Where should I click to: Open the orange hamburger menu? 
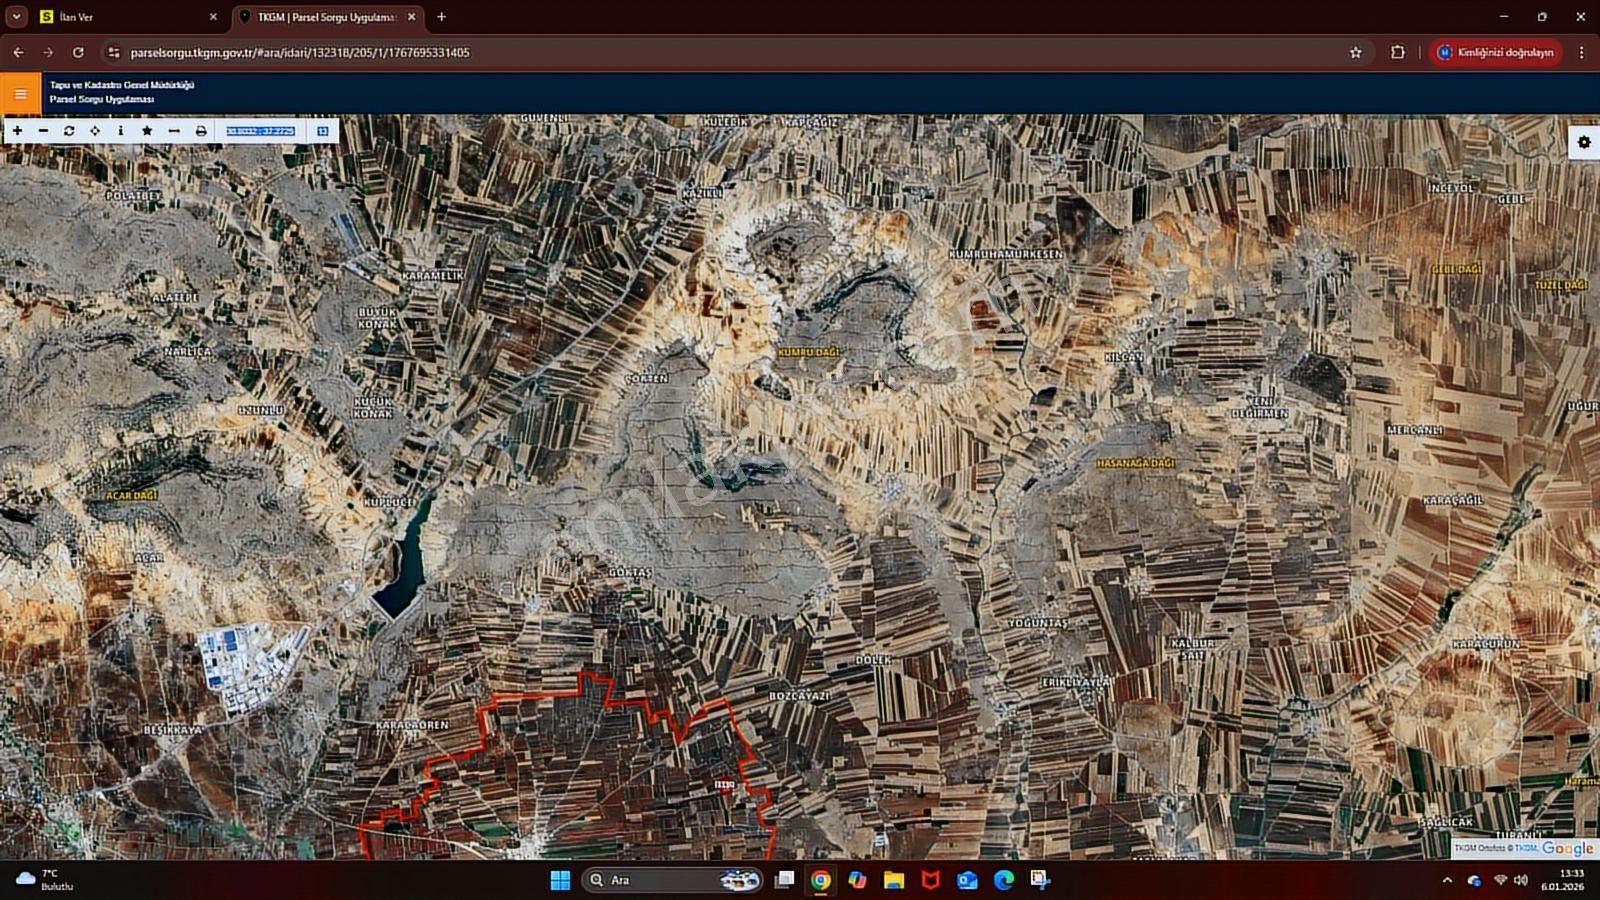pyautogui.click(x=20, y=93)
